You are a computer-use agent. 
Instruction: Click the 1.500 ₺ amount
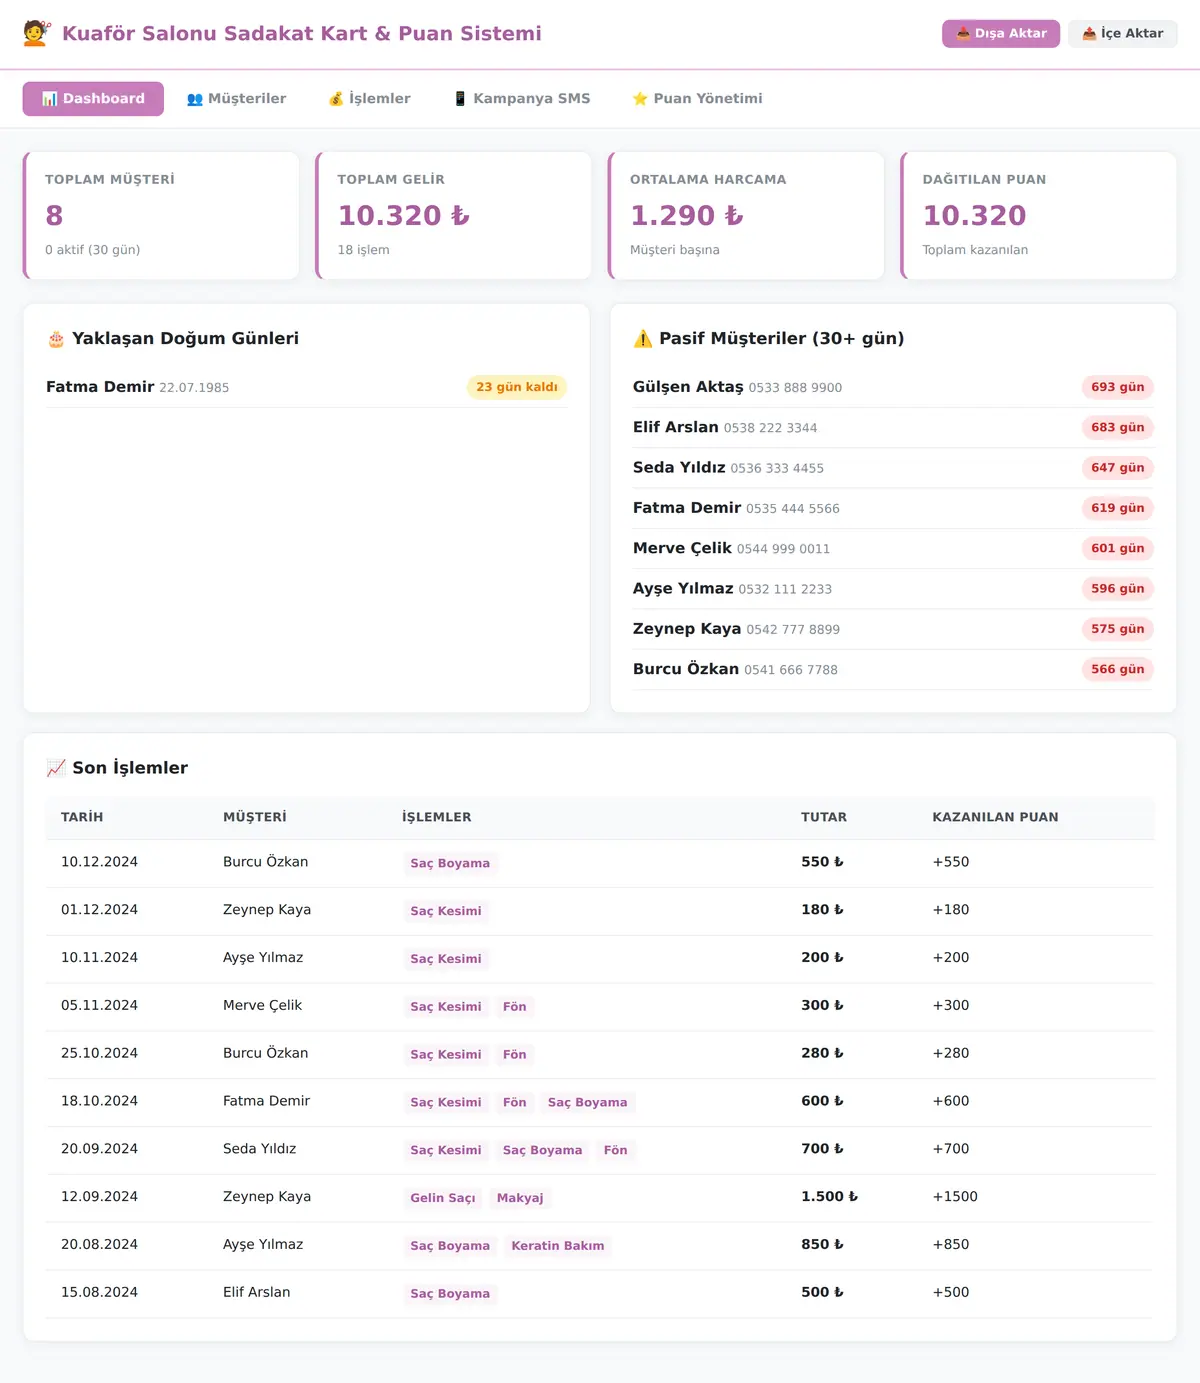(829, 1197)
